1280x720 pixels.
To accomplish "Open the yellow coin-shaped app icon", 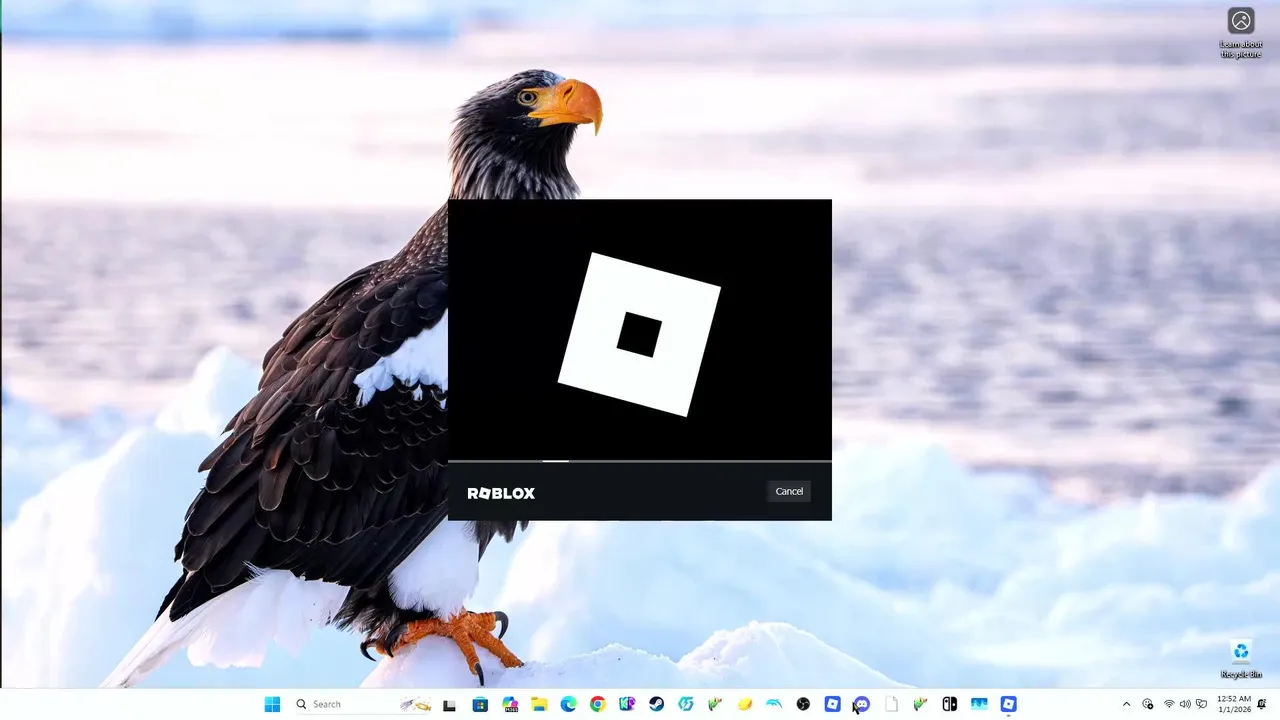I will click(744, 704).
